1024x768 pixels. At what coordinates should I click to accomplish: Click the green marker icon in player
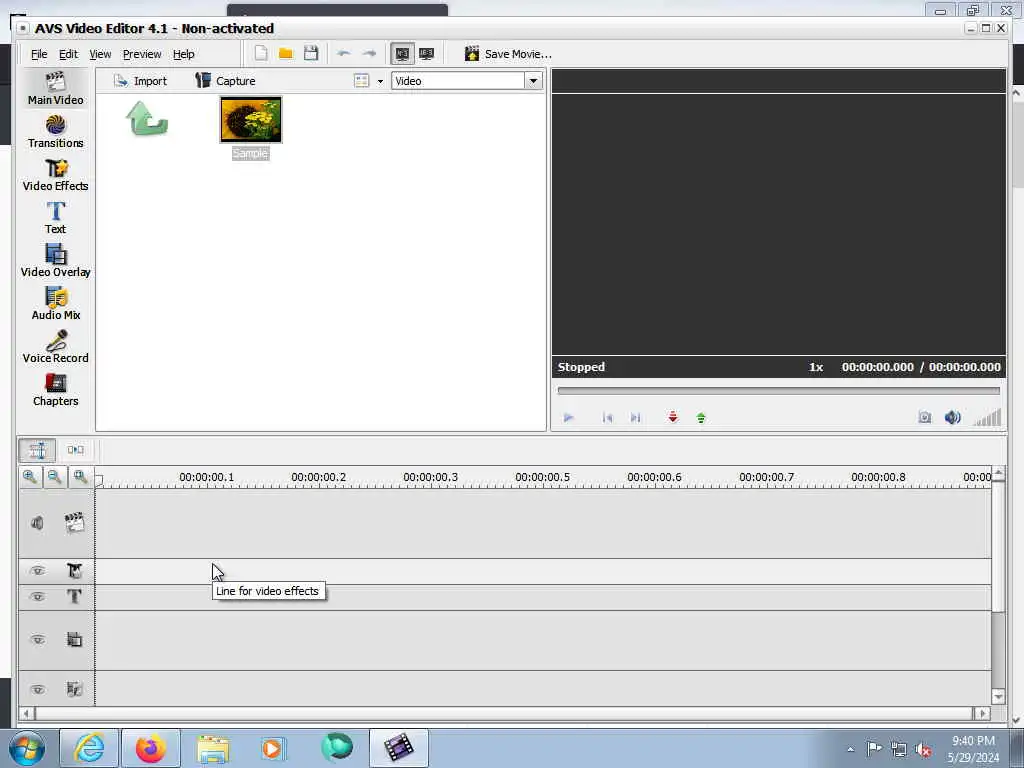pyautogui.click(x=701, y=417)
